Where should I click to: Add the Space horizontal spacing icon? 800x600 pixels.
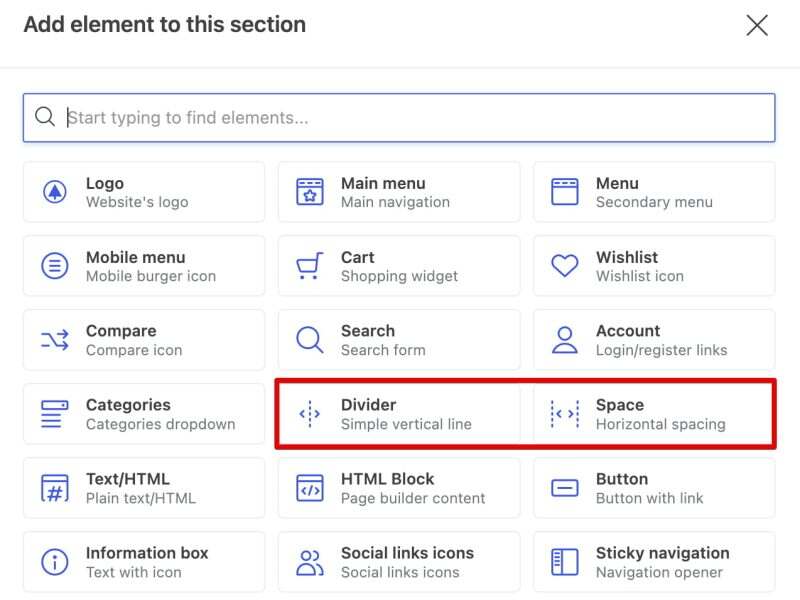click(565, 414)
